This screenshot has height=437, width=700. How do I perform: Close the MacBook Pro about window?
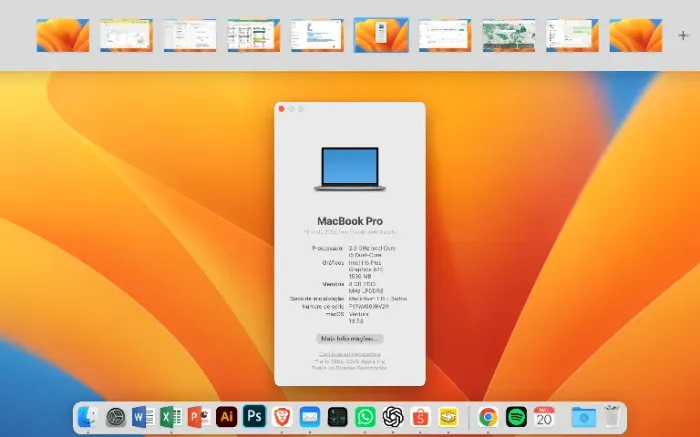[x=281, y=109]
